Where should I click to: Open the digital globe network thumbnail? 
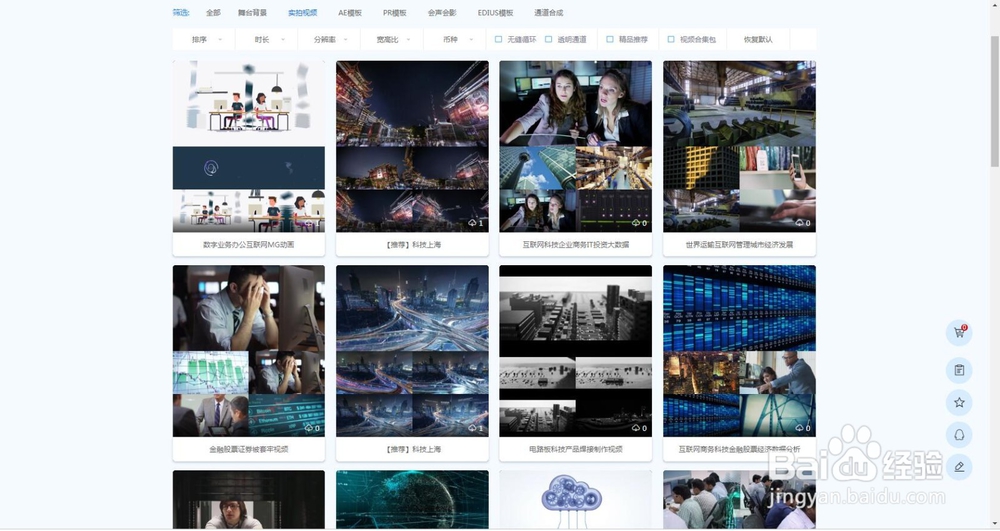coord(413,500)
